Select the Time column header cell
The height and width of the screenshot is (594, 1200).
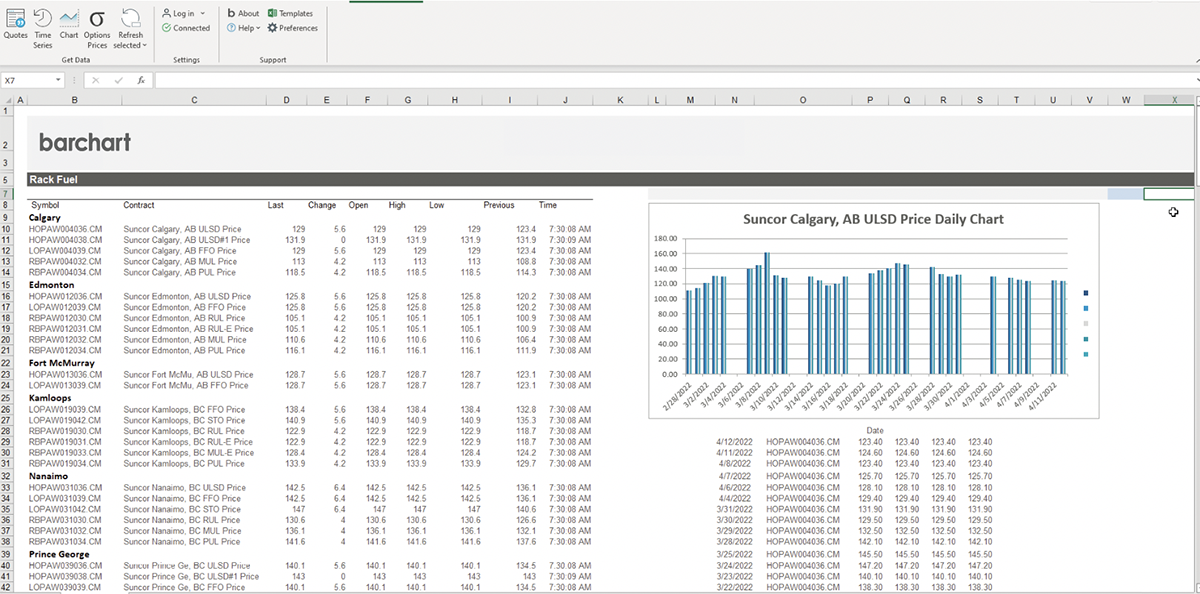coord(548,205)
